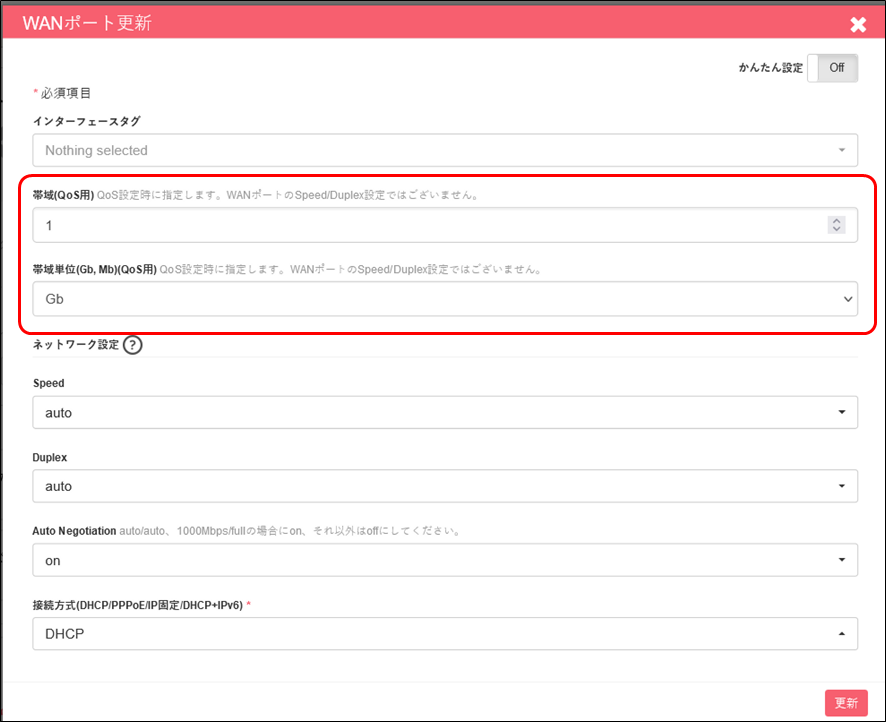The image size is (886, 722).
Task: Open the Duplex dropdown set to auto
Action: click(x=445, y=486)
